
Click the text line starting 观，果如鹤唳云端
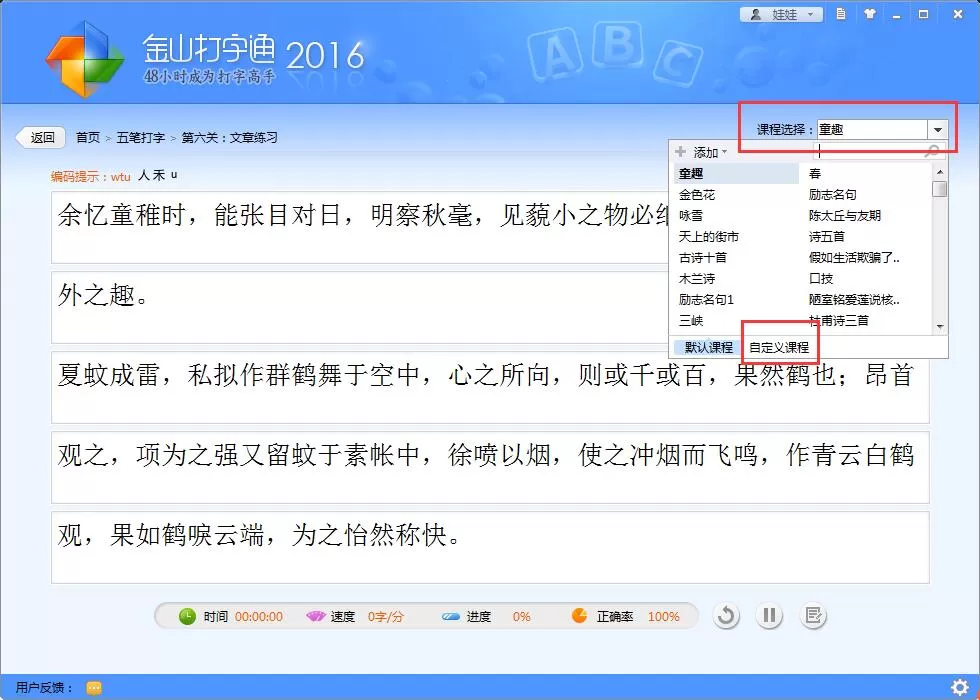(x=490, y=548)
